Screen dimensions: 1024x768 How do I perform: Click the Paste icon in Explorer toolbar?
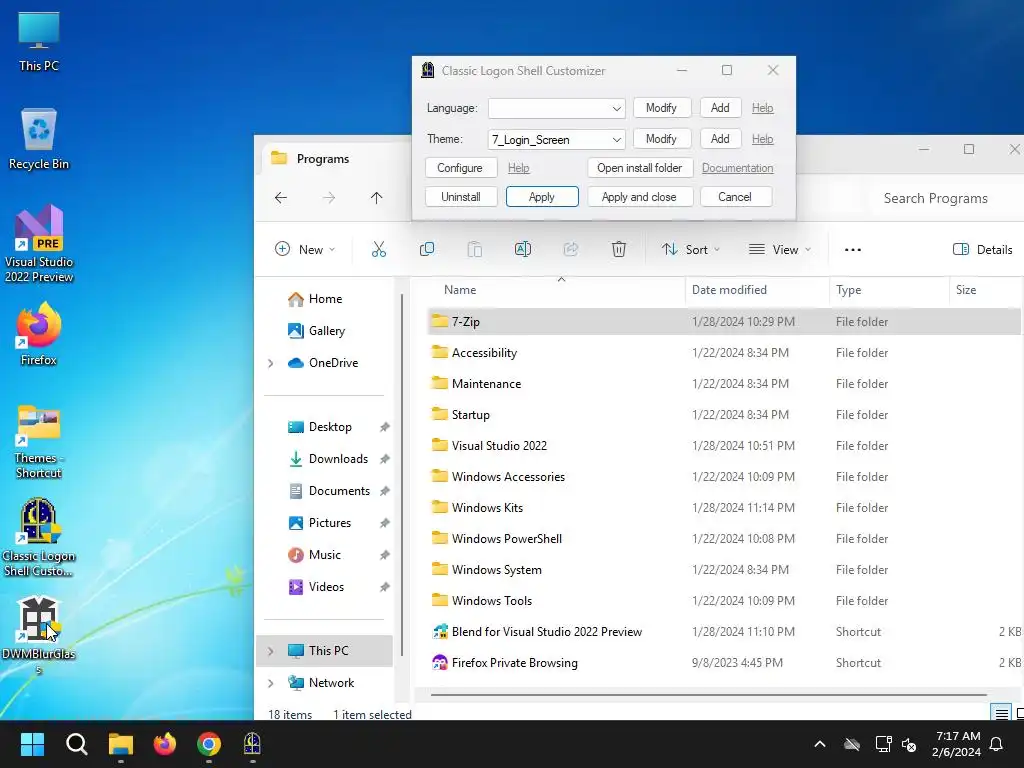pyautogui.click(x=475, y=249)
